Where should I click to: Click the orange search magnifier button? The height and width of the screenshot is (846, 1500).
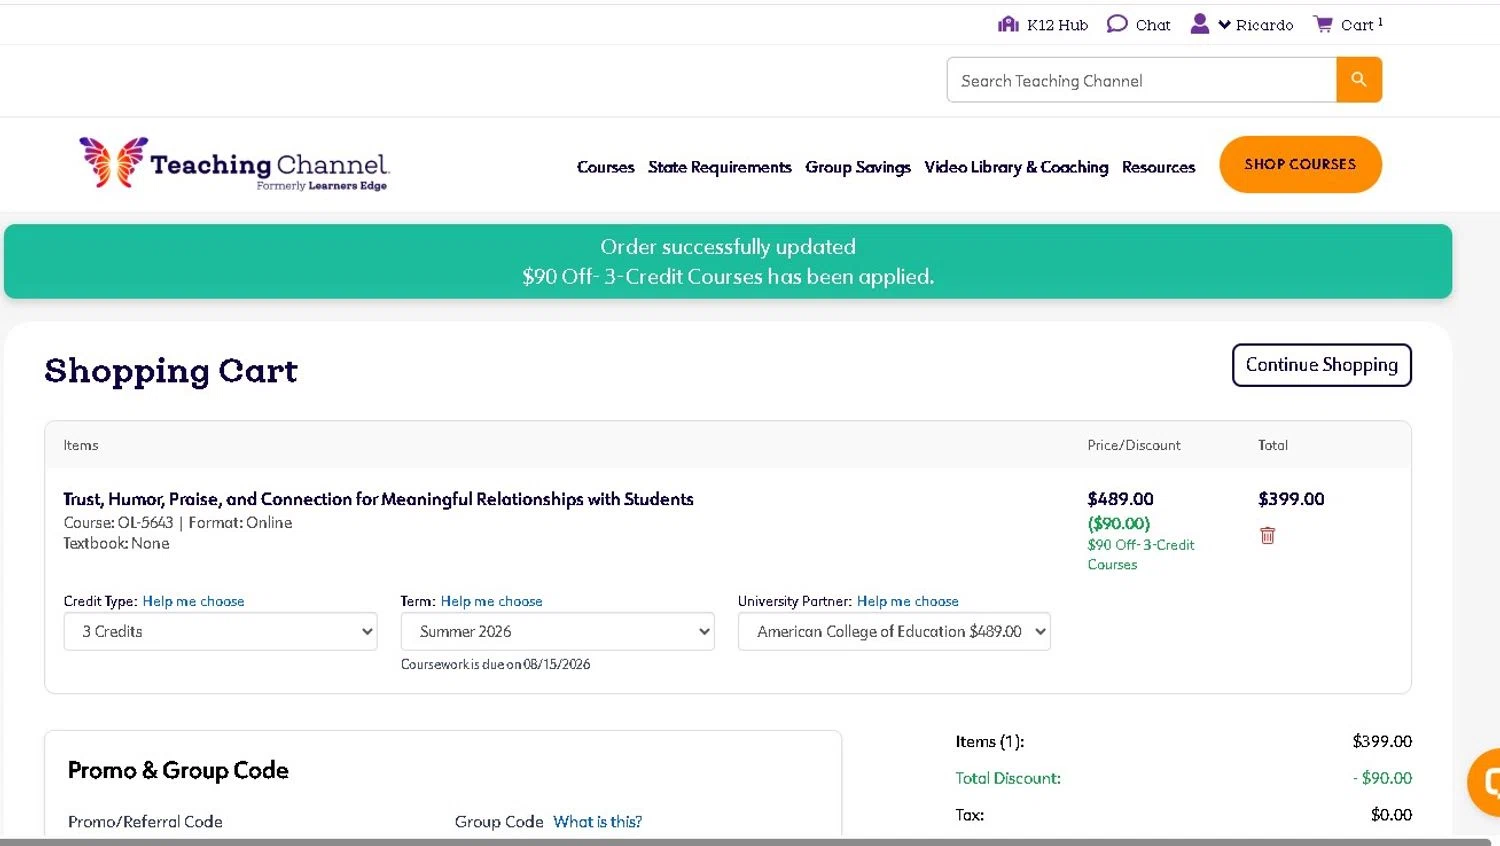(1359, 79)
